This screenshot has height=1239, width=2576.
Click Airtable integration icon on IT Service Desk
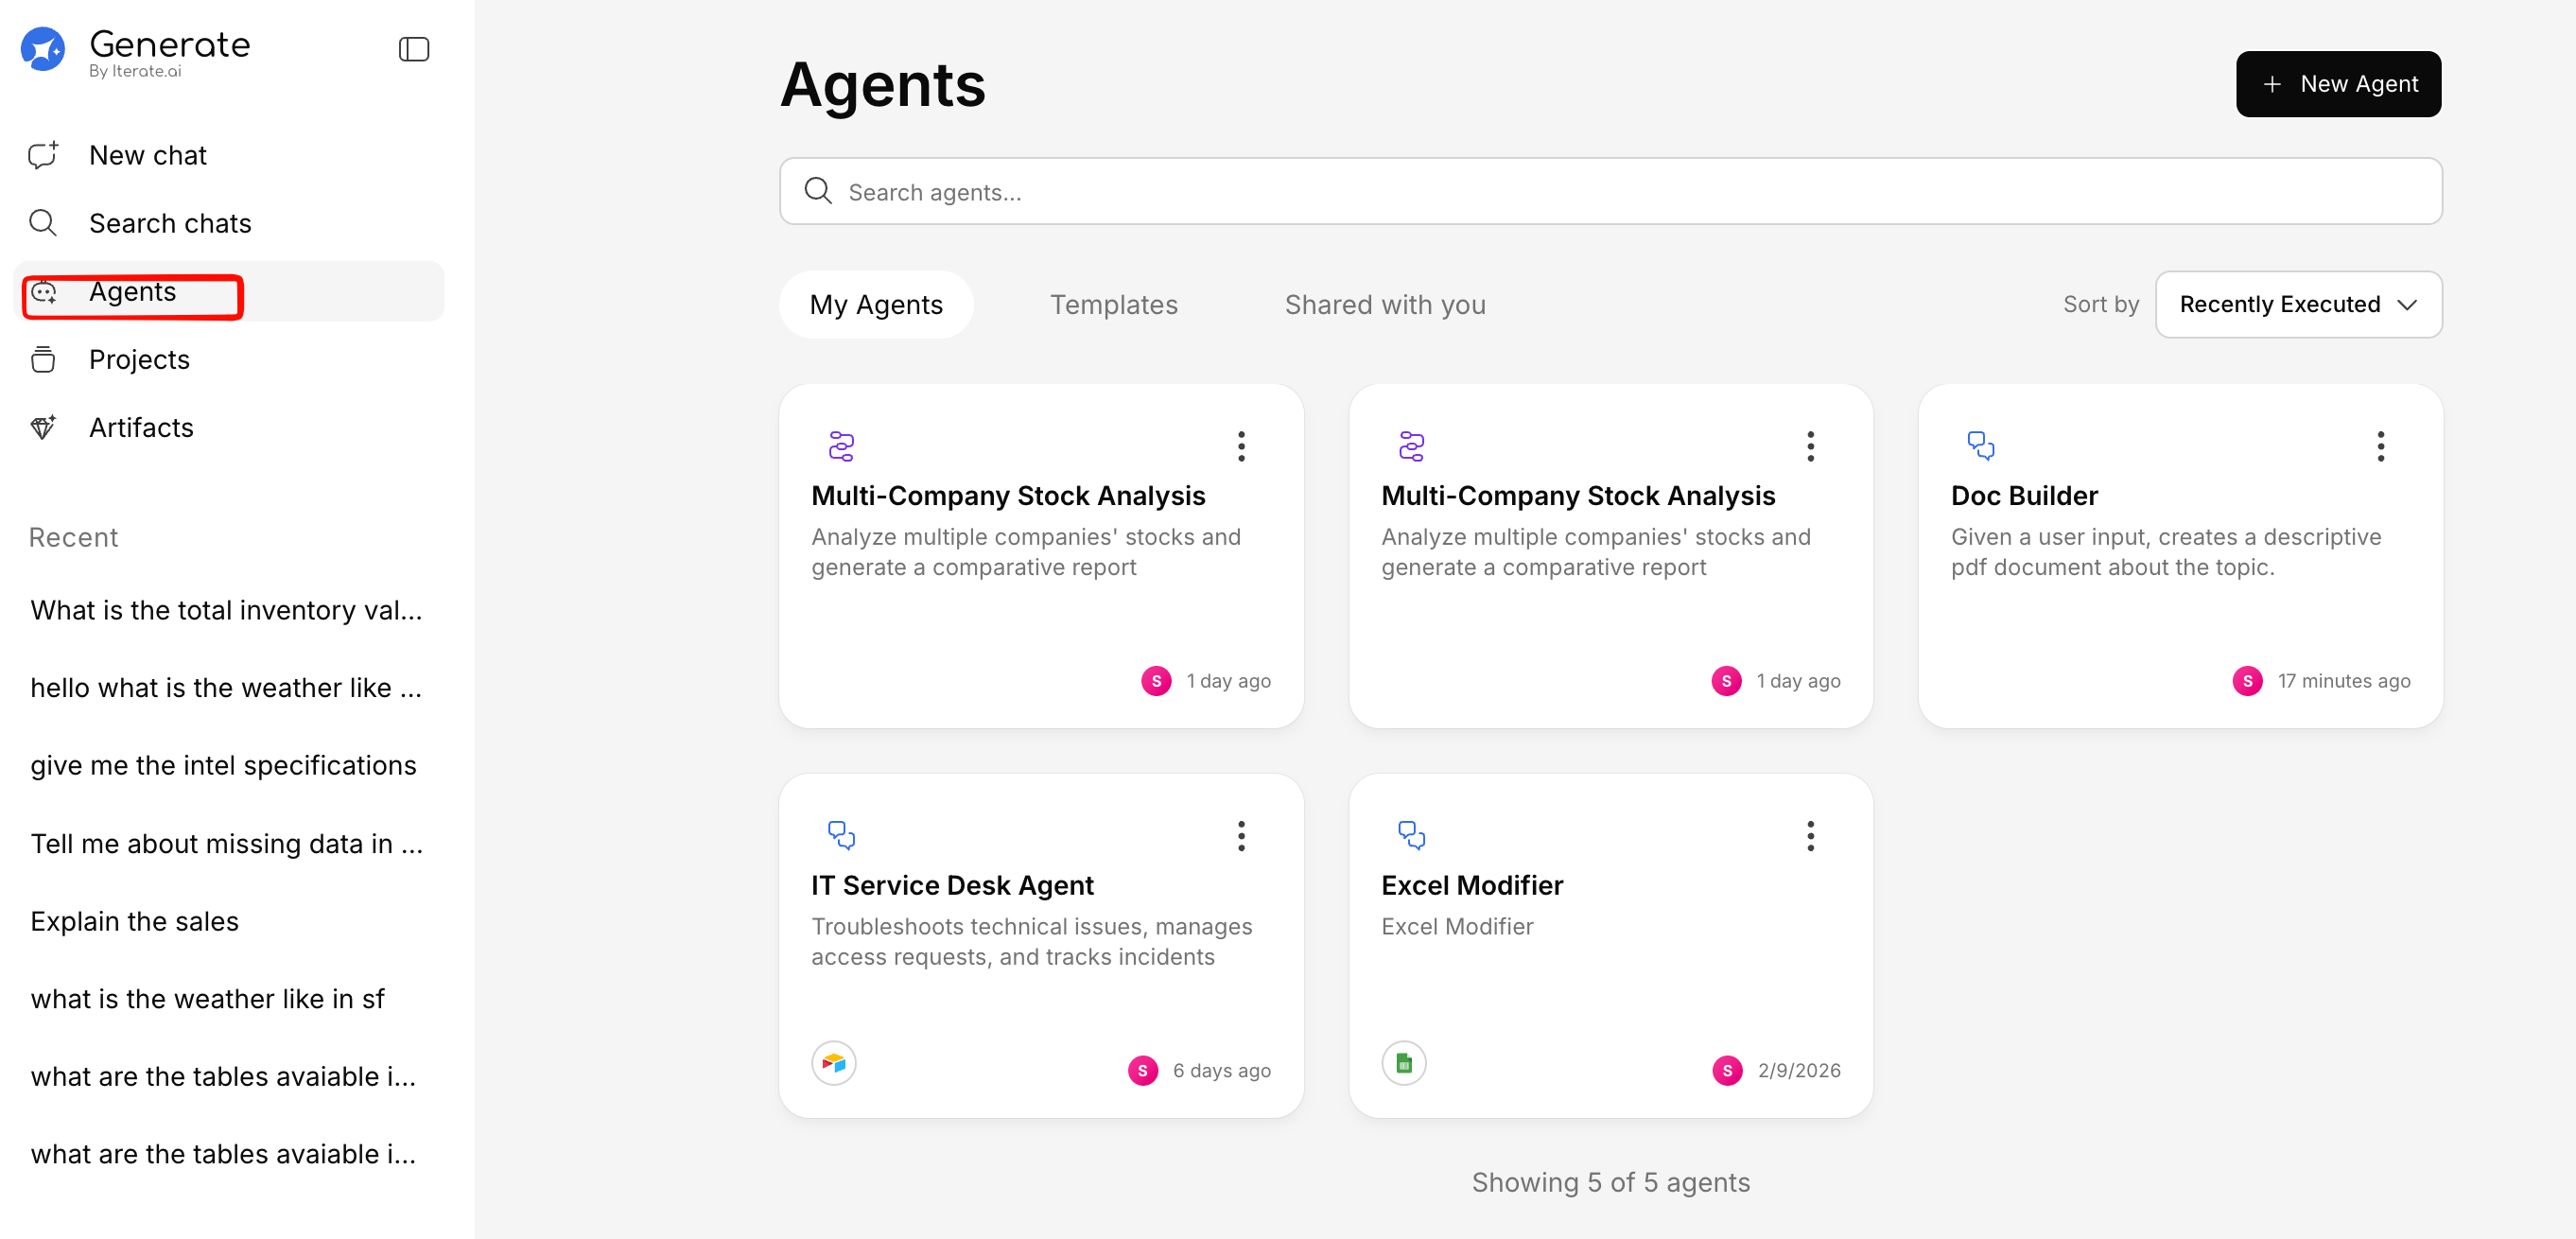(x=833, y=1062)
